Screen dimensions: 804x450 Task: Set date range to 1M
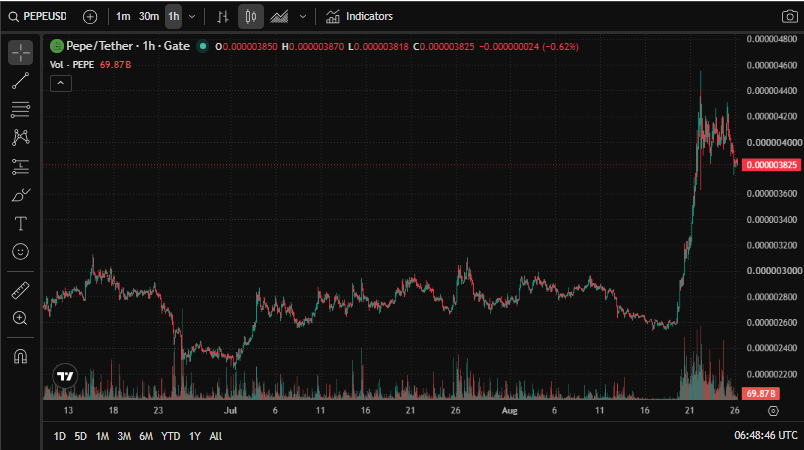click(102, 436)
